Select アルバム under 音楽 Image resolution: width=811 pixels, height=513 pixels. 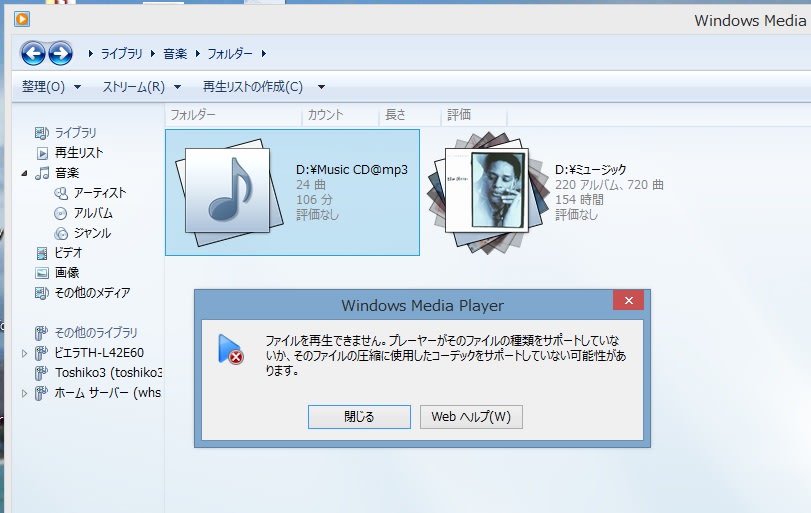click(93, 213)
